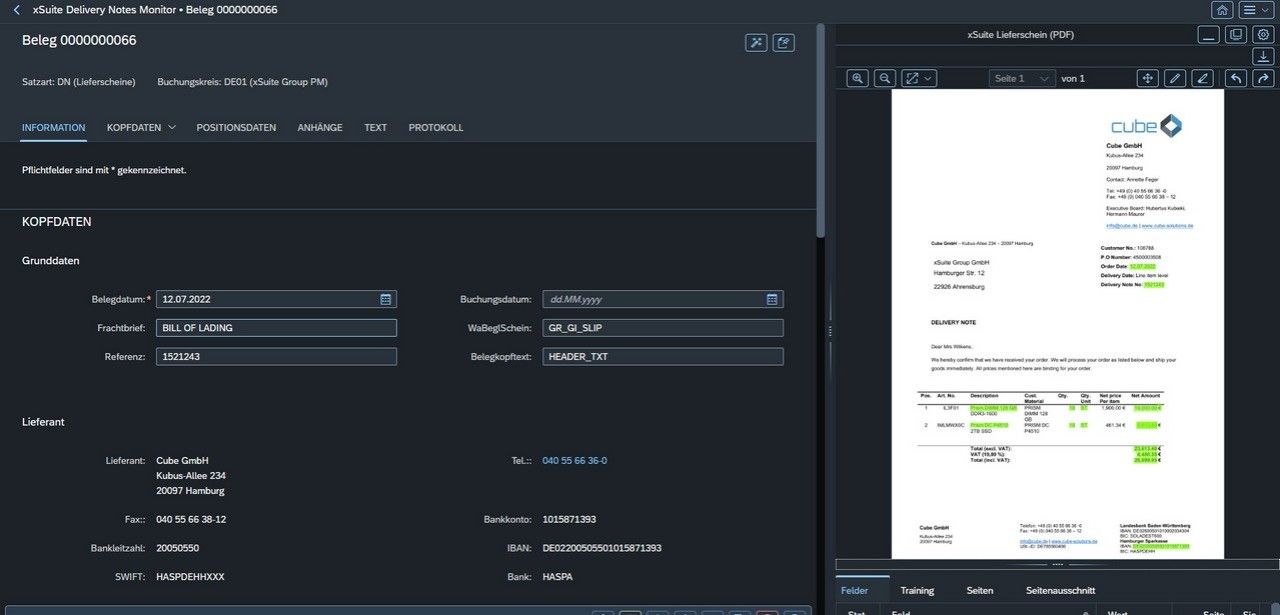This screenshot has width=1280, height=615.
Task: Click the vertical scrollbar of the form pane
Action: [x=821, y=130]
